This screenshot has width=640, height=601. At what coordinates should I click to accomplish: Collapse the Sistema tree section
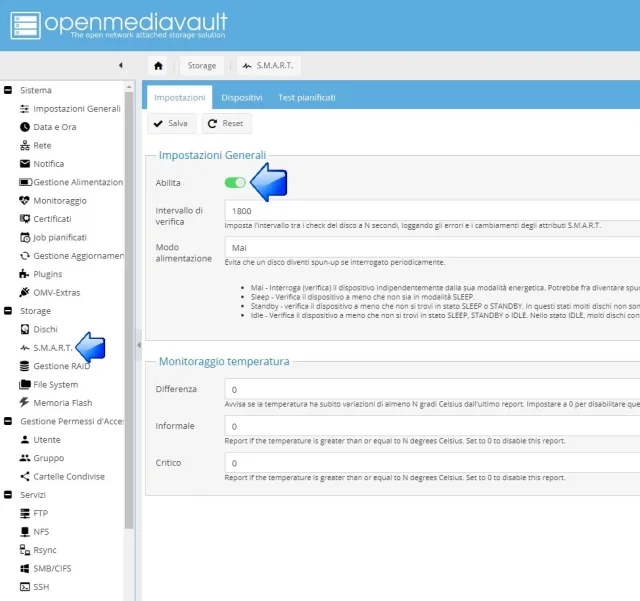(9, 91)
